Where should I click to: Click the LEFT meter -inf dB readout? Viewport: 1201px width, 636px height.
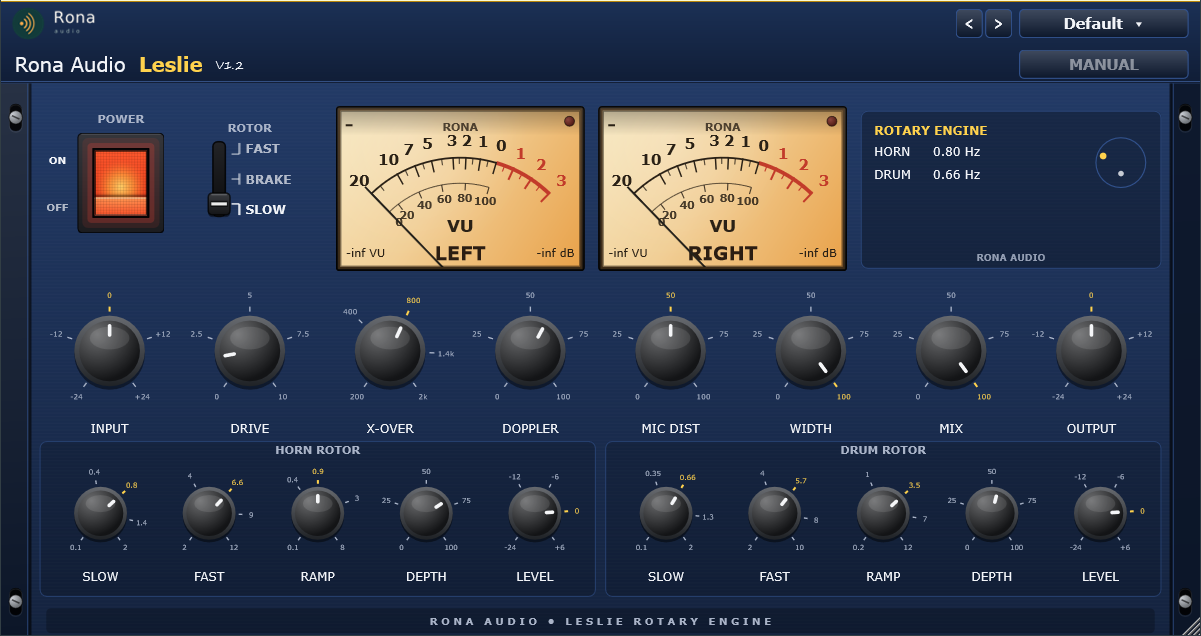tap(555, 253)
